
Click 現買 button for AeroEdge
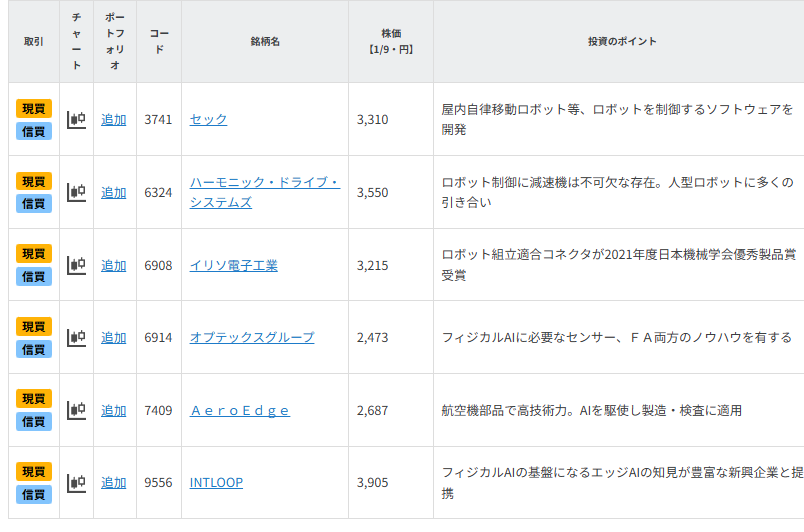point(34,399)
